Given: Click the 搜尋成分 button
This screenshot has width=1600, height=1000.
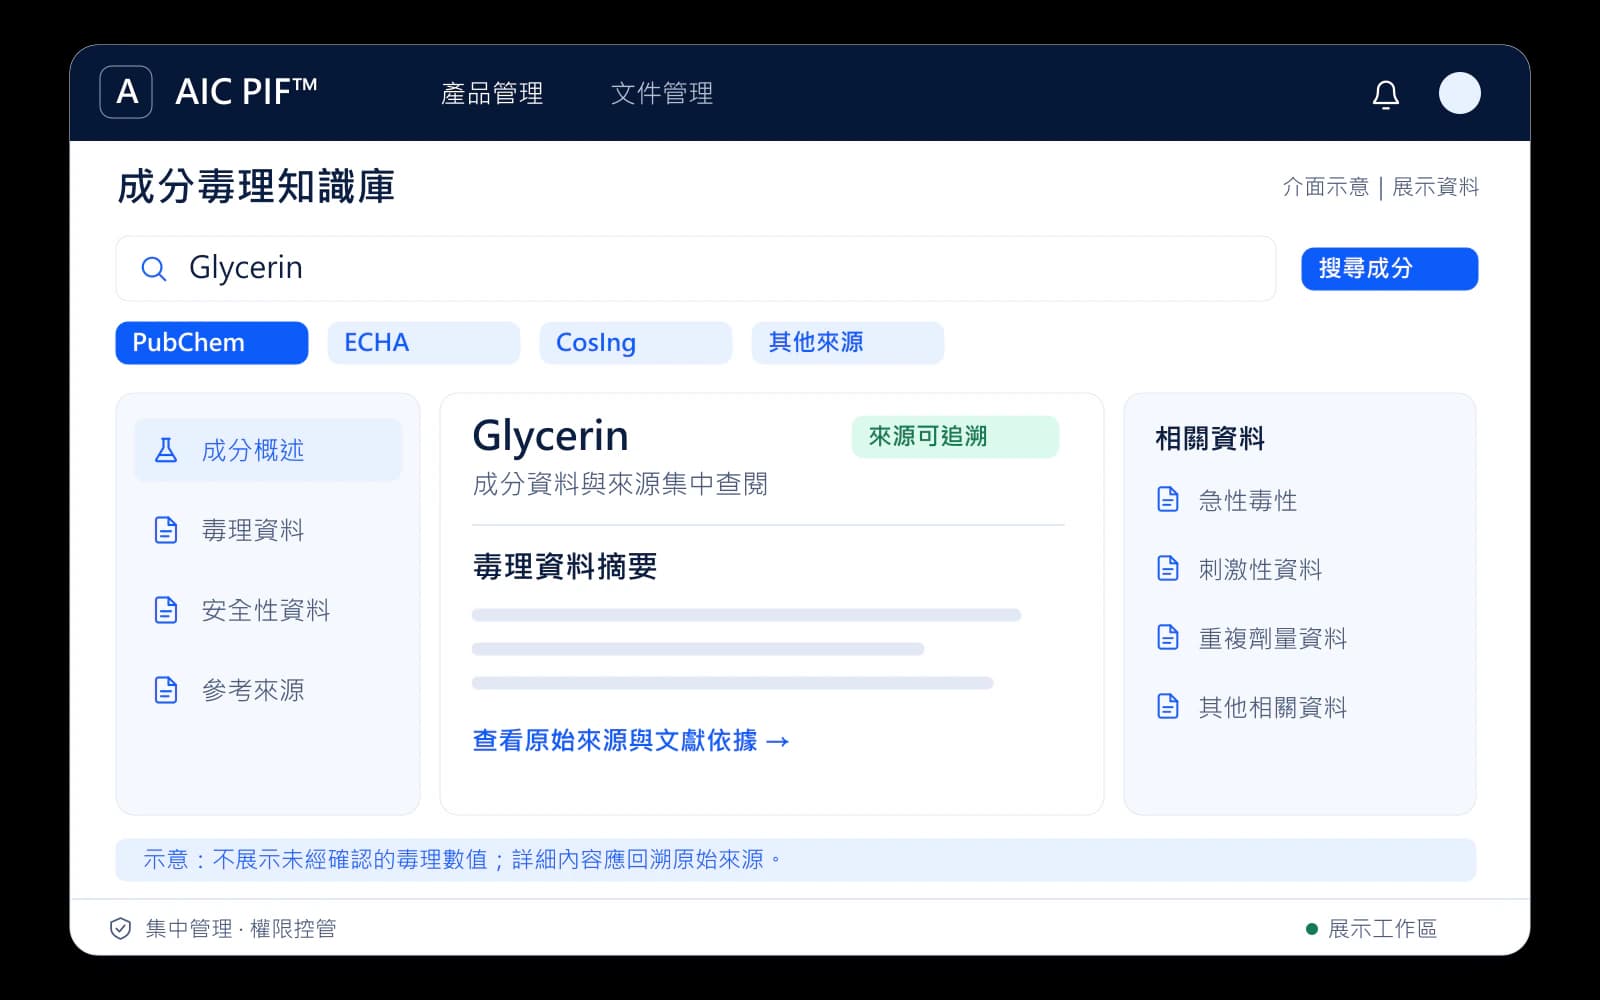Looking at the screenshot, I should (x=1389, y=269).
